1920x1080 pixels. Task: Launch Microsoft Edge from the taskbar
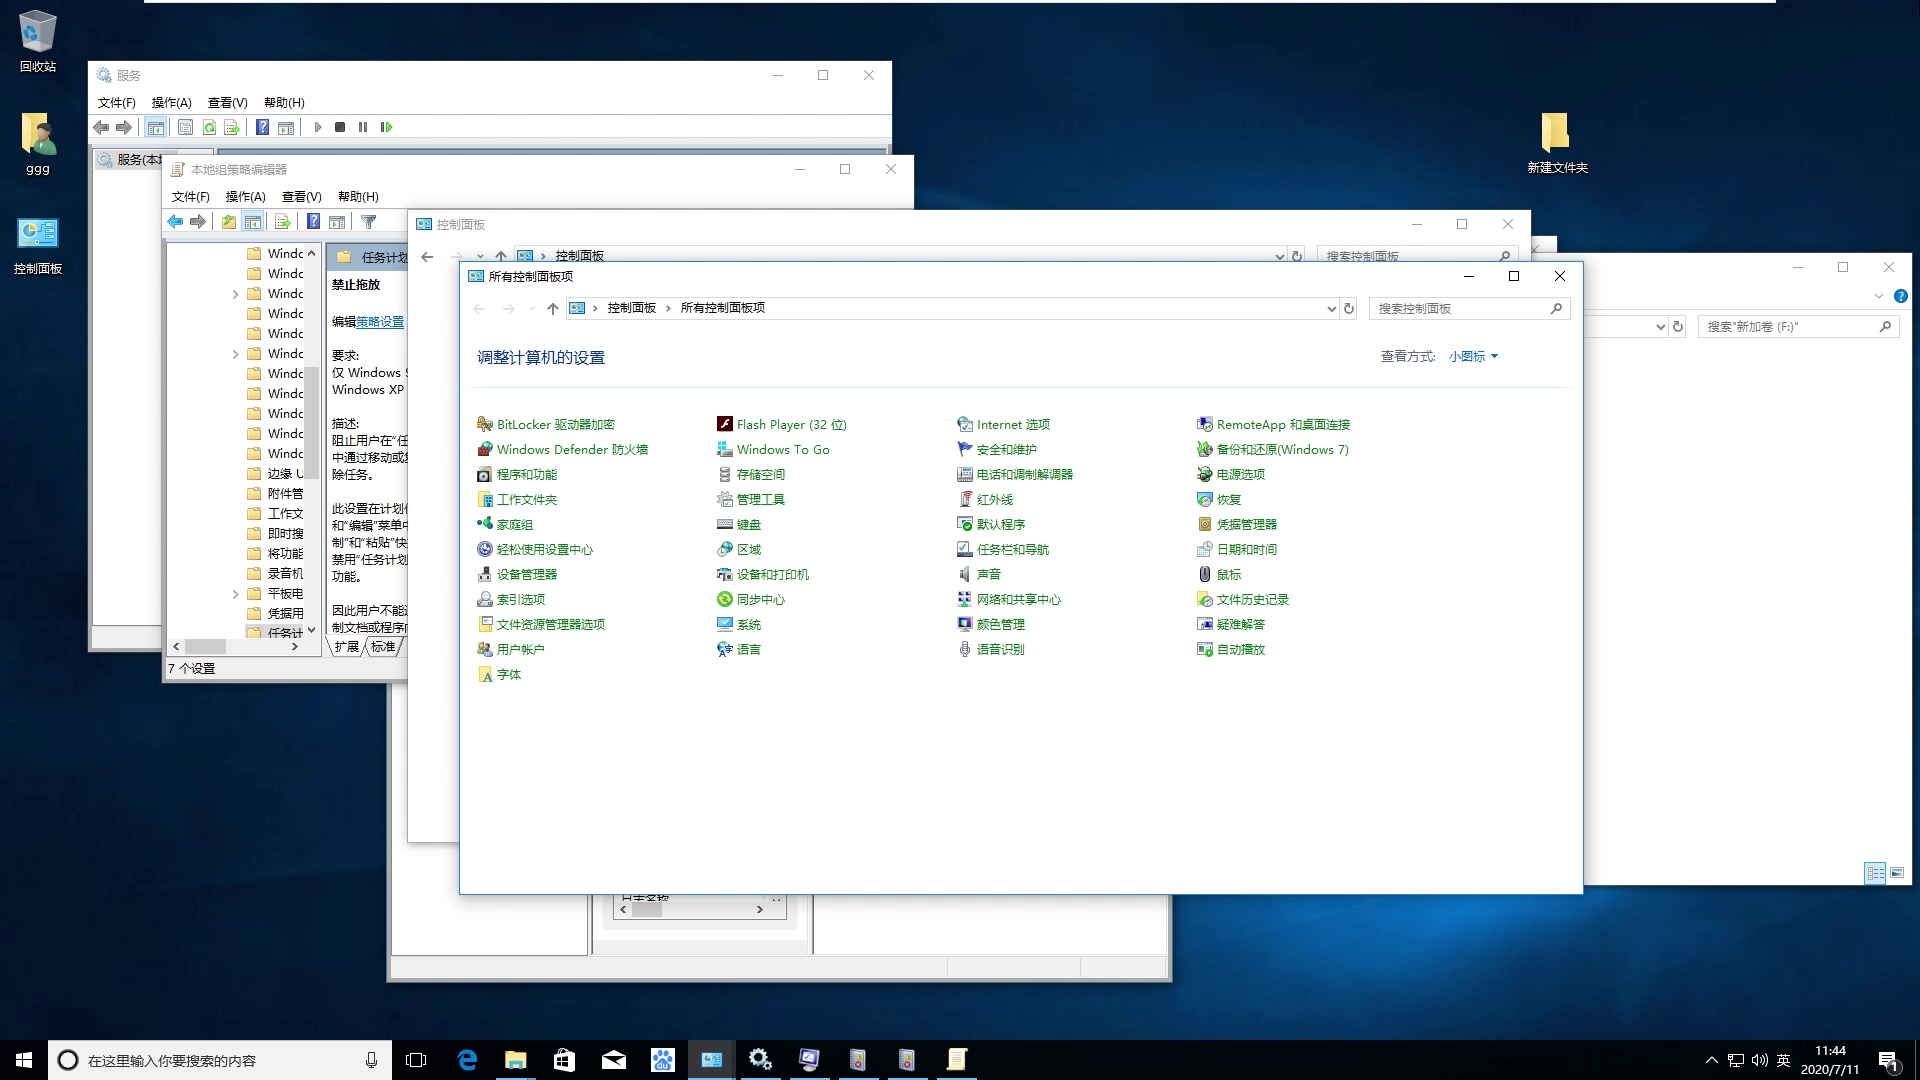466,1059
